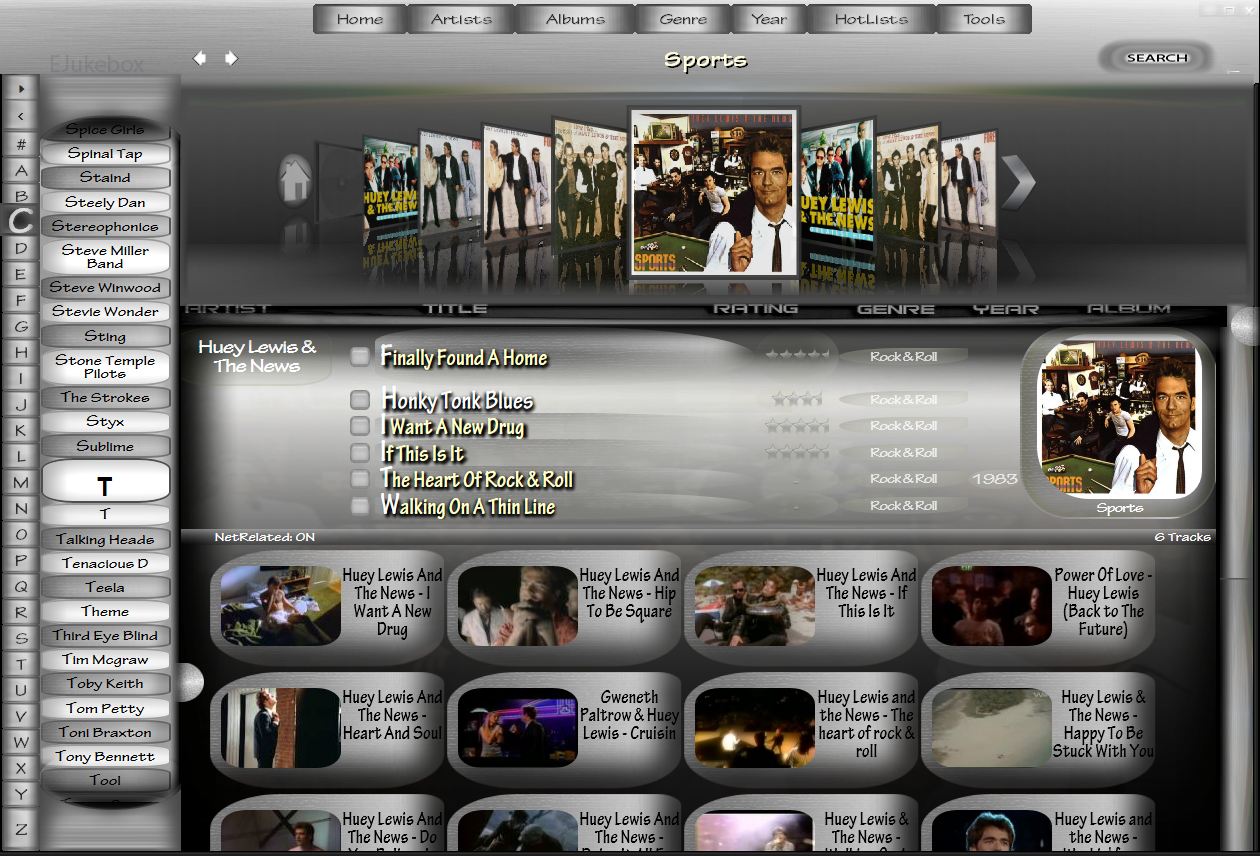Open the I Want A New Drug related video

tap(327, 606)
